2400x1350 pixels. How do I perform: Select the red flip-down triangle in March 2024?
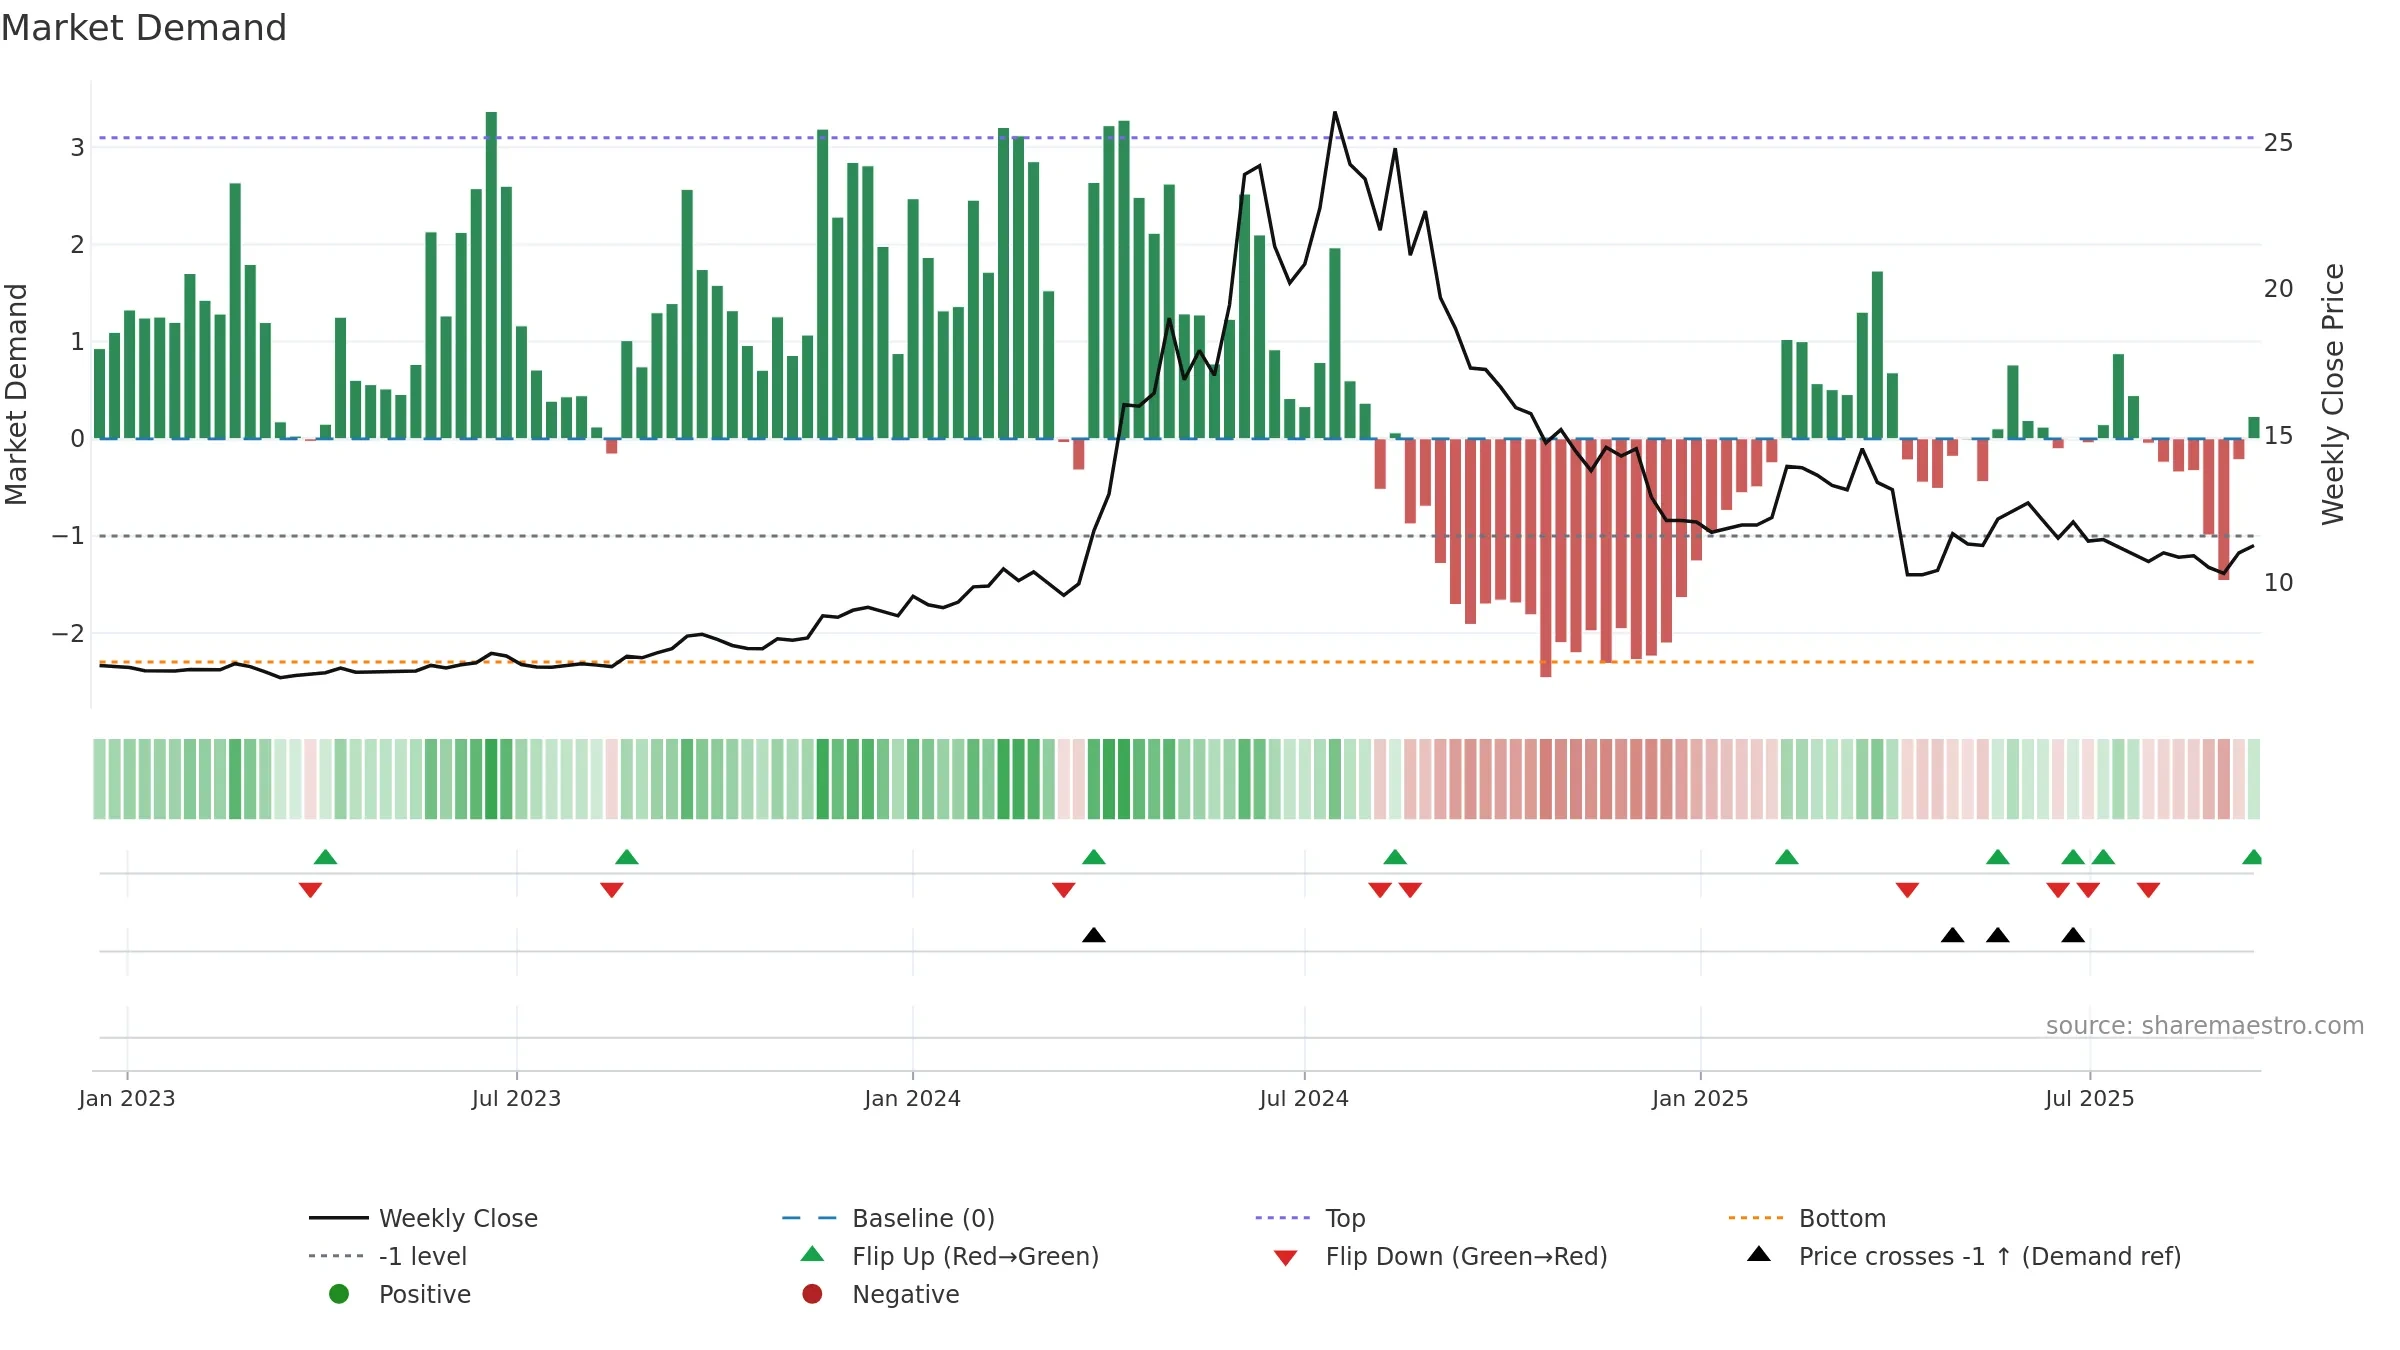coord(1064,890)
